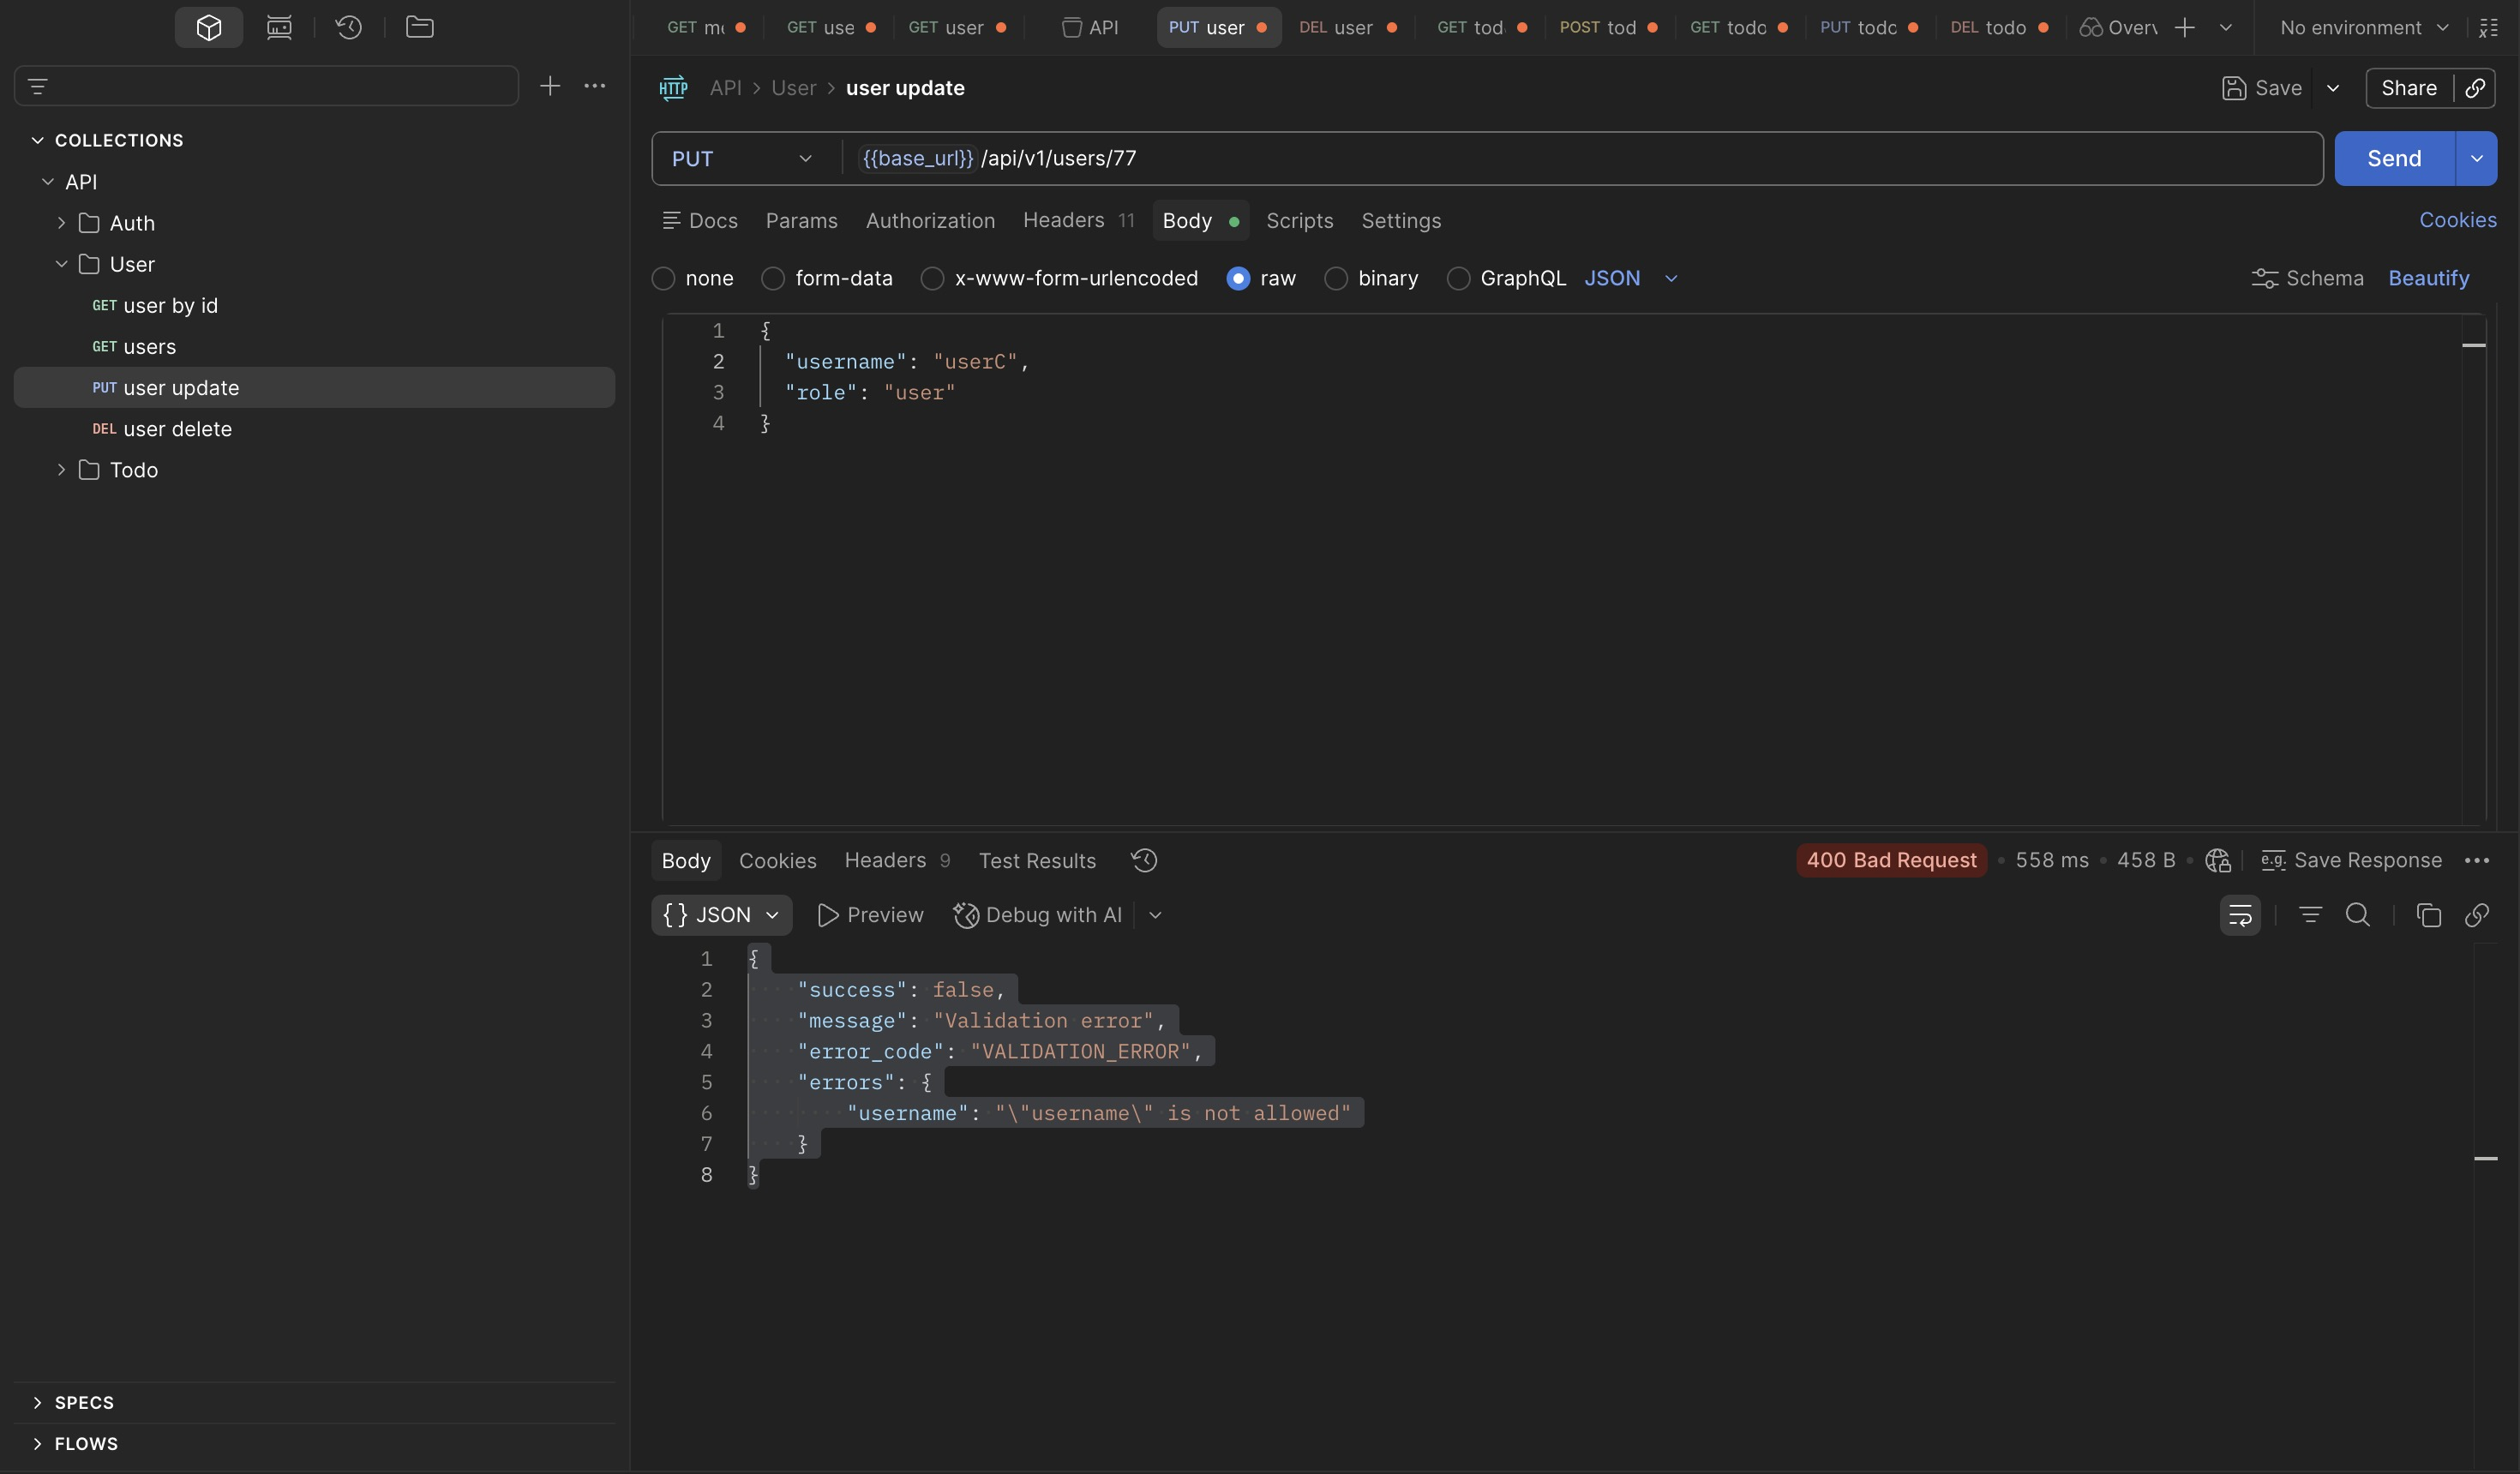2520x1474 pixels.
Task: Open the History clock icon in sidebar
Action: click(x=348, y=27)
